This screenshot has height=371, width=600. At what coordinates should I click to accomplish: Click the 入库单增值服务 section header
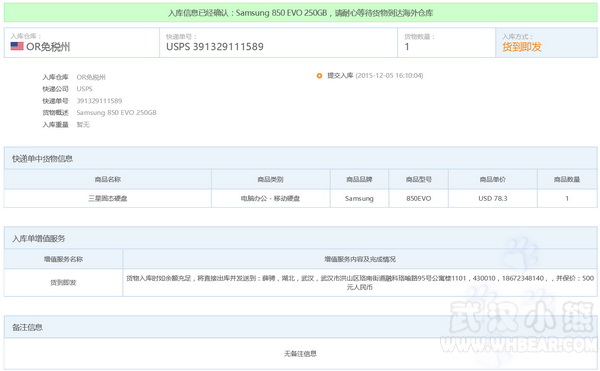pos(300,238)
